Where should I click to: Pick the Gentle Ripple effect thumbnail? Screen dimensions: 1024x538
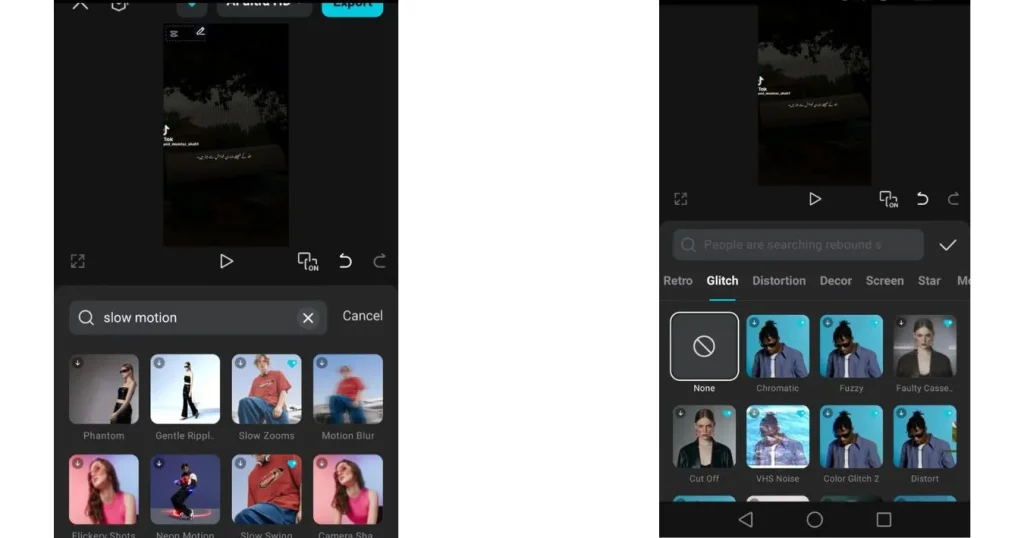(185, 389)
